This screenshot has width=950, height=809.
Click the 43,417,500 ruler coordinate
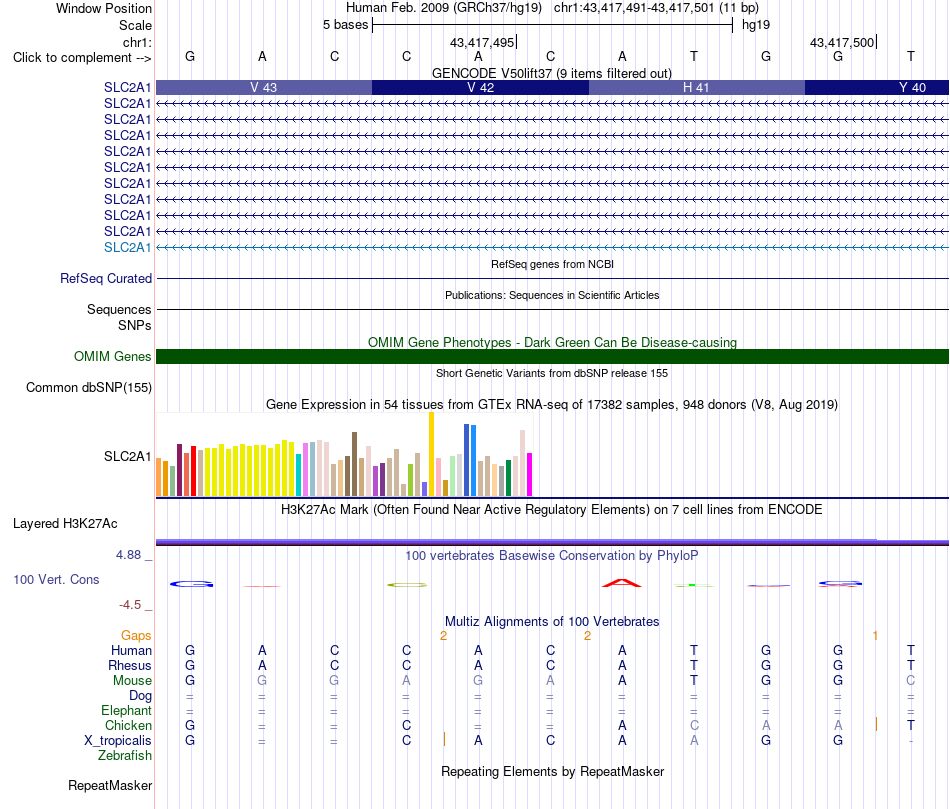(842, 42)
